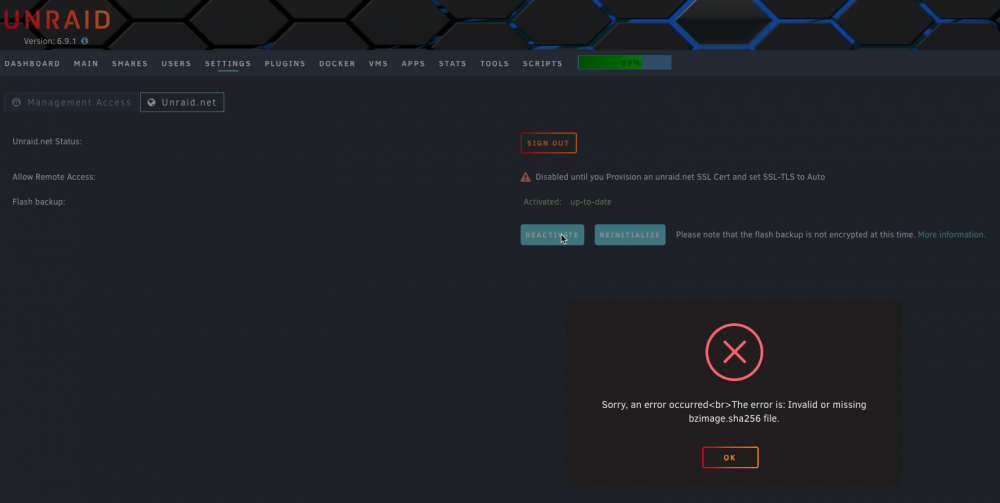The width and height of the screenshot is (1000, 503).
Task: Click the 'Invalid or missing bzimage.sha256' error message
Action: pyautogui.click(x=734, y=412)
